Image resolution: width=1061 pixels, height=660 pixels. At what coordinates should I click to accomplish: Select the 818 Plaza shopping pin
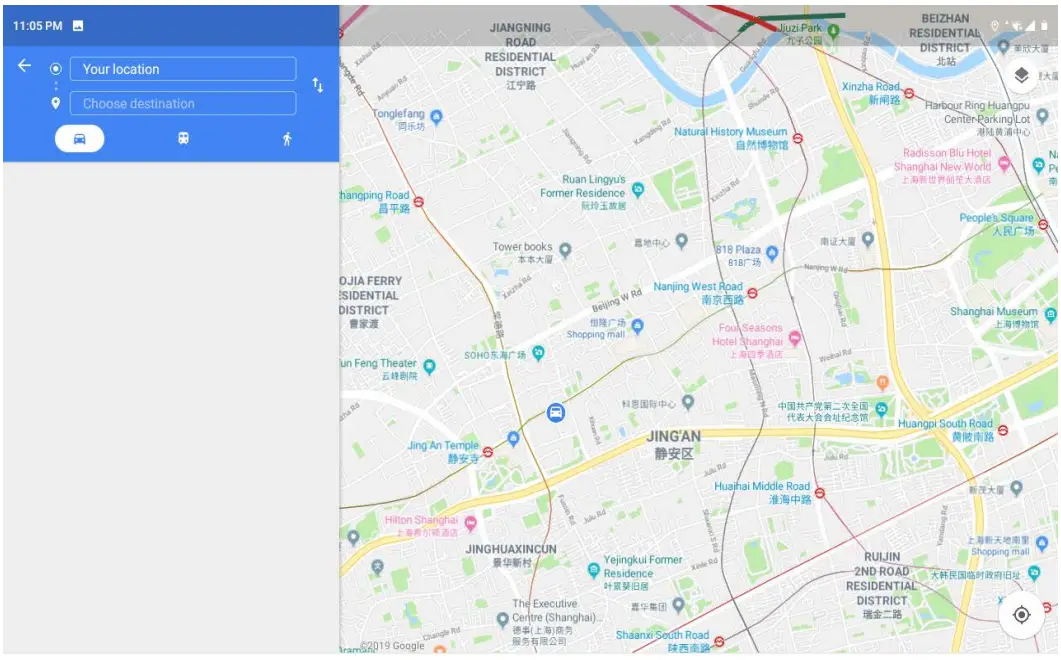pyautogui.click(x=772, y=253)
